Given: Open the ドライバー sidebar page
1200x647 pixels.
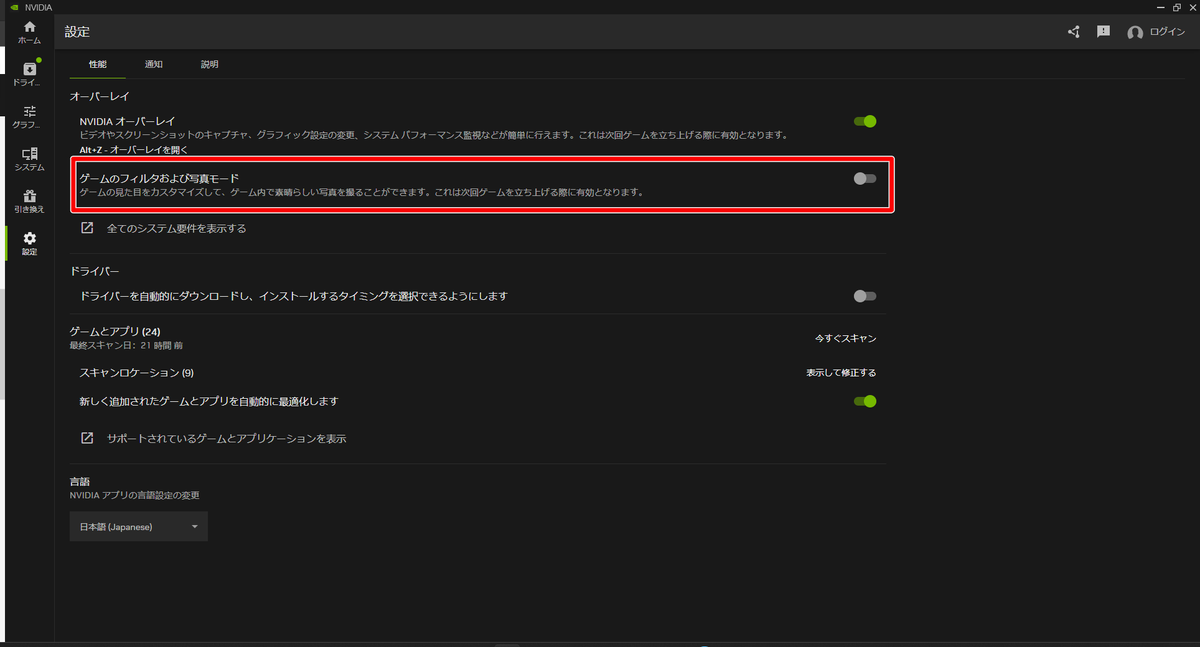Looking at the screenshot, I should click(29, 74).
